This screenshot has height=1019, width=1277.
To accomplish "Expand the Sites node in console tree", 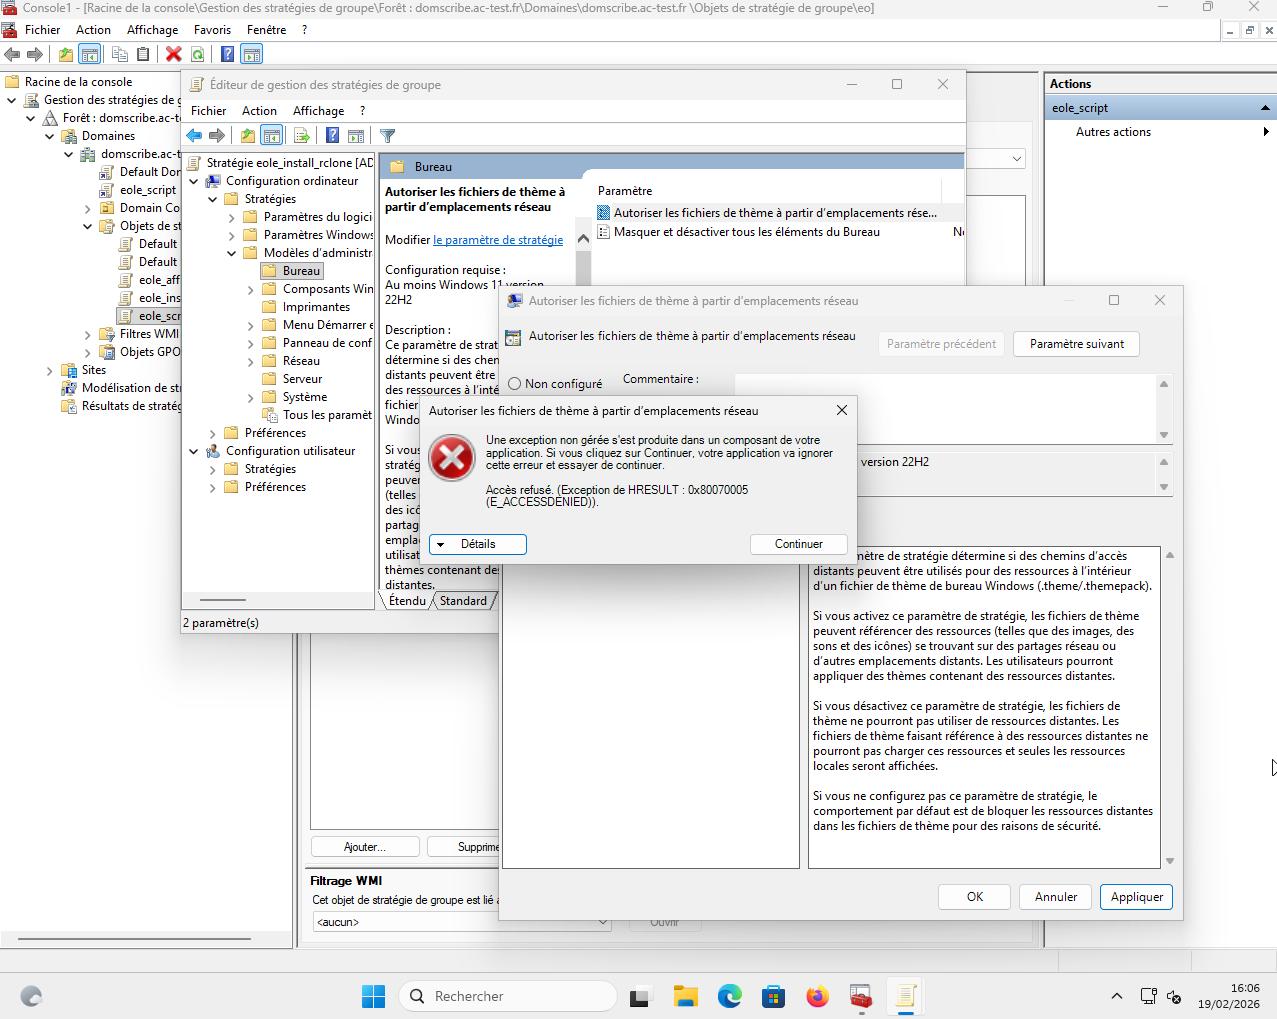I will click(x=50, y=371).
